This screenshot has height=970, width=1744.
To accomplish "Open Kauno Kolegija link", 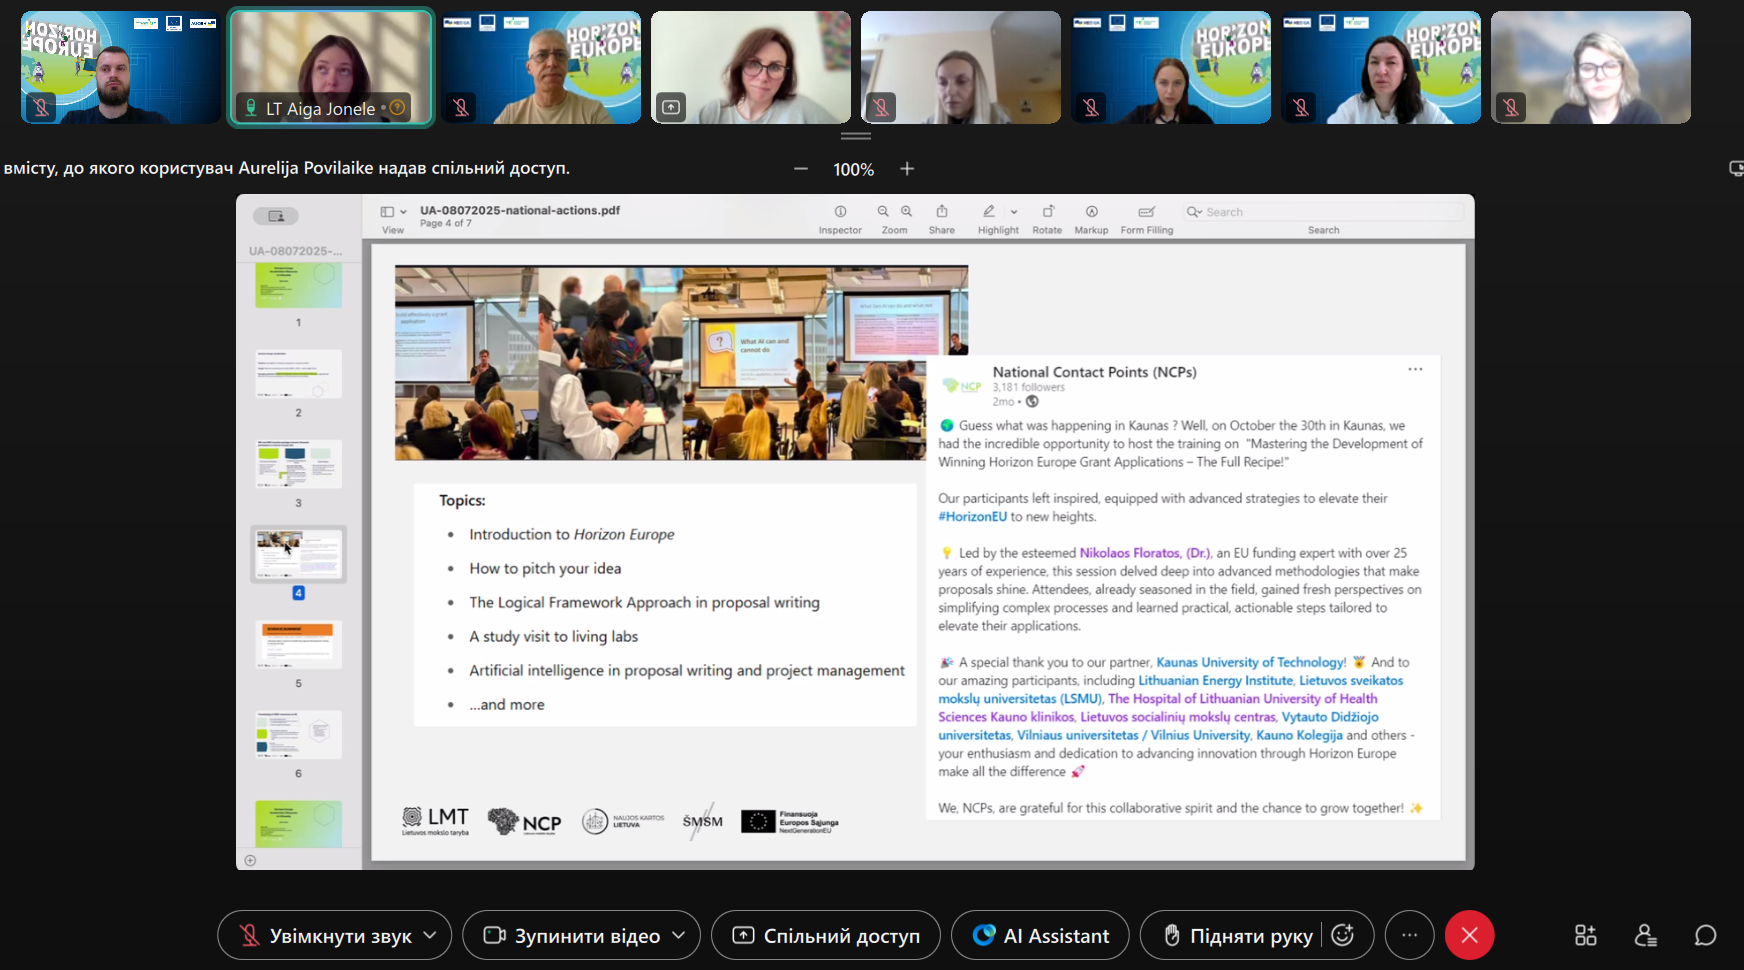I will tap(1299, 735).
